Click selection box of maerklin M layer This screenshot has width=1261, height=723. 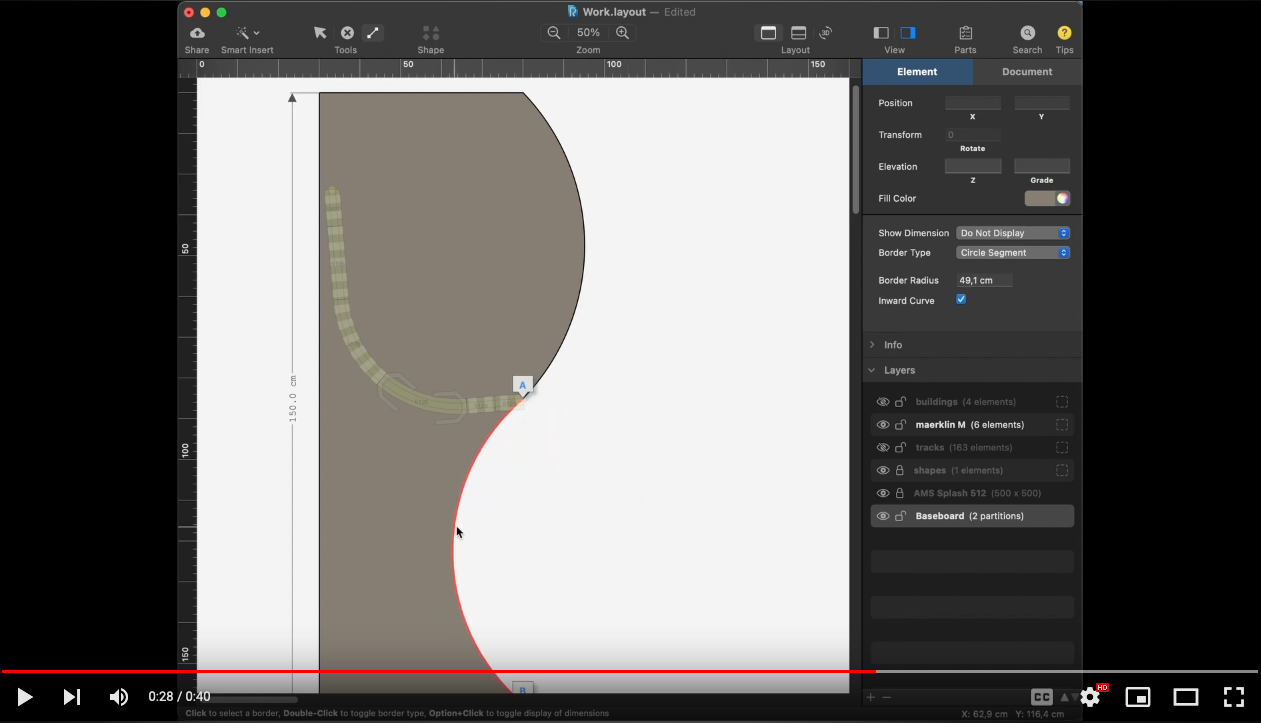(1062, 425)
